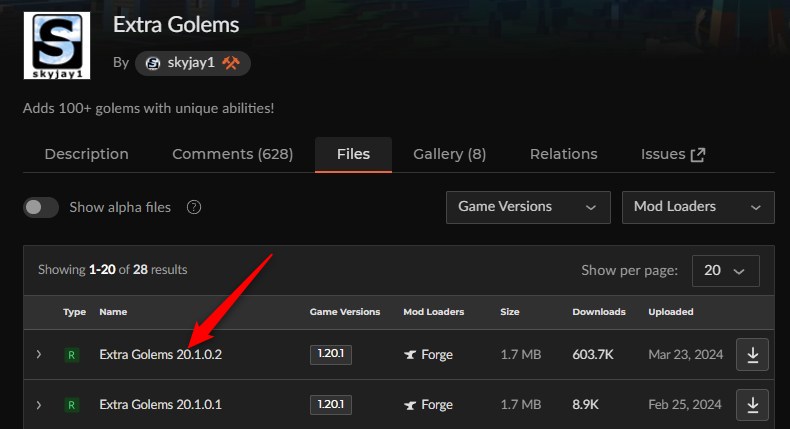Click the Size column header
The height and width of the screenshot is (429, 790).
click(x=509, y=312)
